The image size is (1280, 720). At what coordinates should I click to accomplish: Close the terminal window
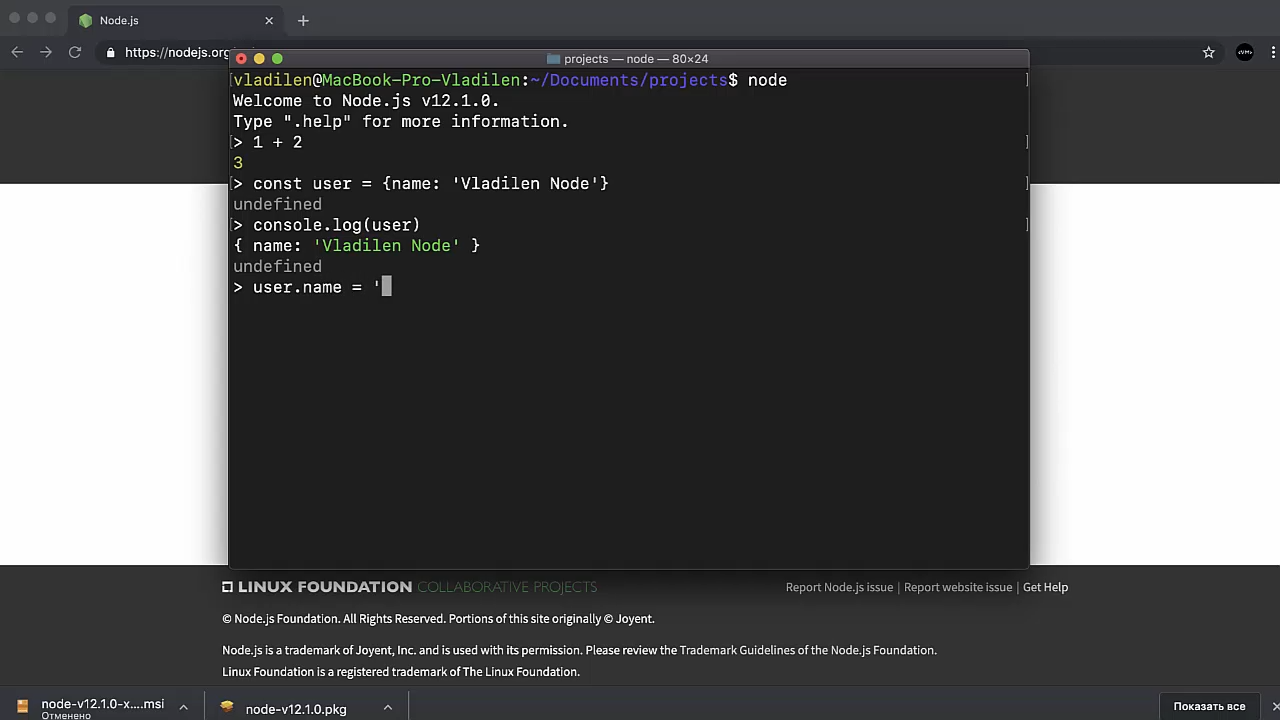click(241, 59)
